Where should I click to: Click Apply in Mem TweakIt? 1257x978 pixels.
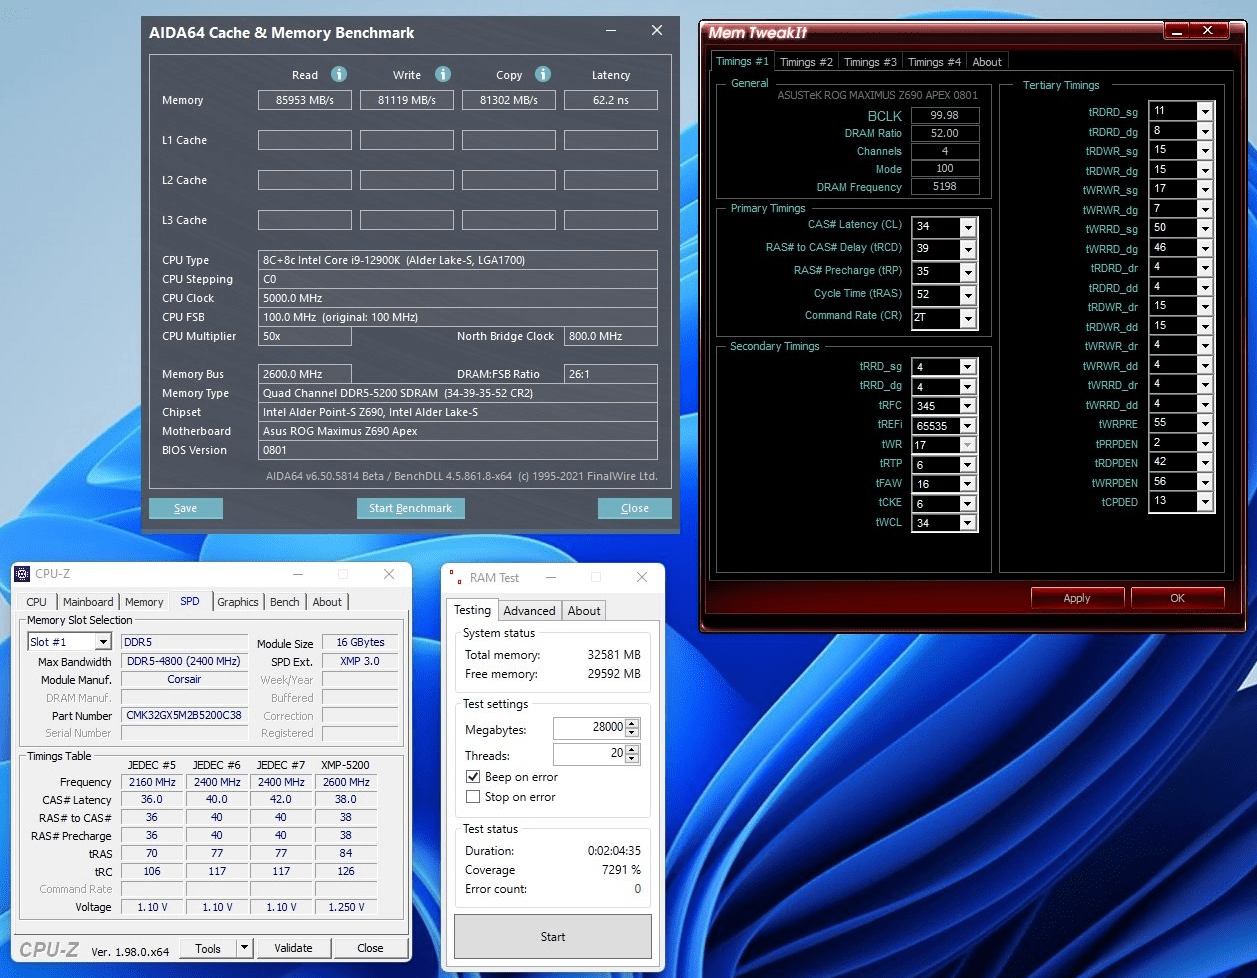pos(1077,598)
